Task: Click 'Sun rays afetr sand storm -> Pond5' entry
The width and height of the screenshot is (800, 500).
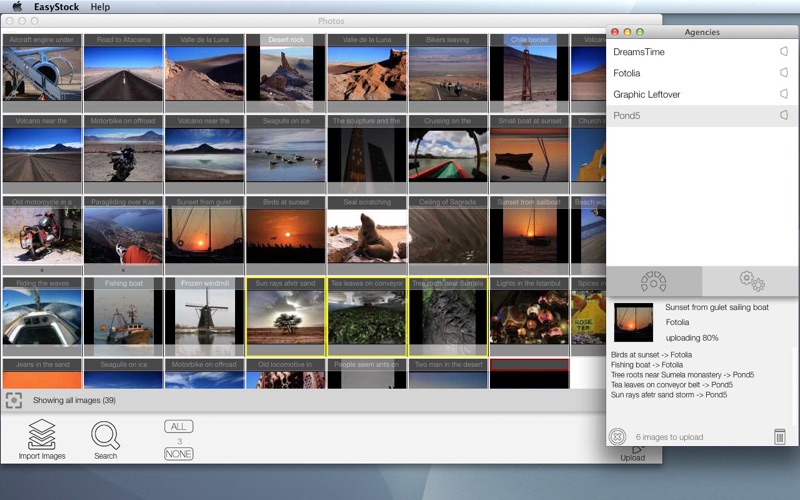Action: coord(668,395)
